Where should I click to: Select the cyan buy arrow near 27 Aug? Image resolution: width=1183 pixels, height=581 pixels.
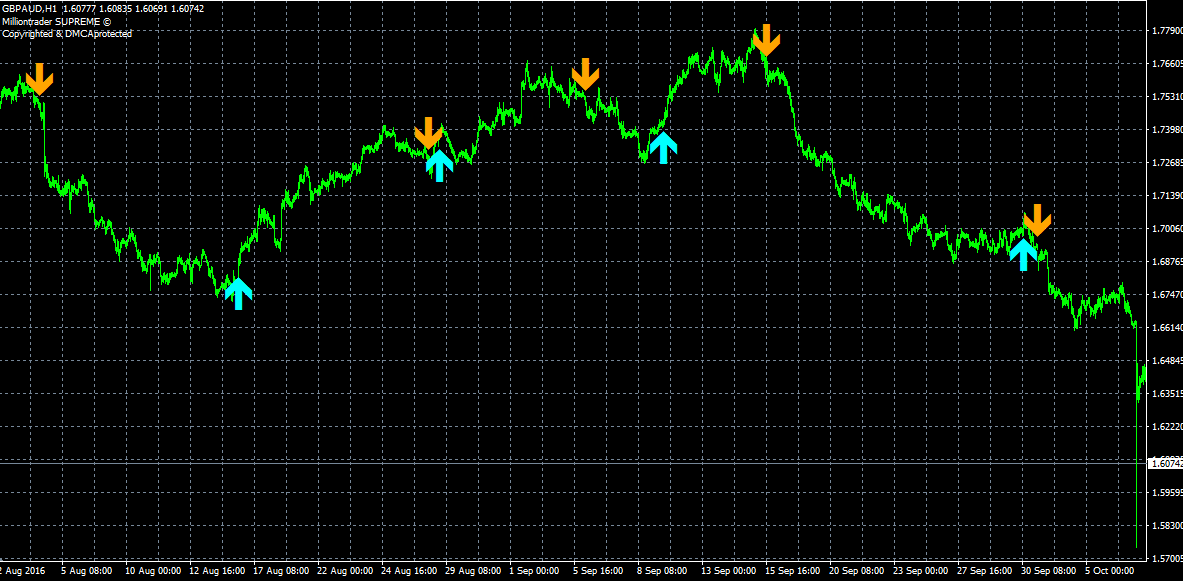tap(439, 165)
